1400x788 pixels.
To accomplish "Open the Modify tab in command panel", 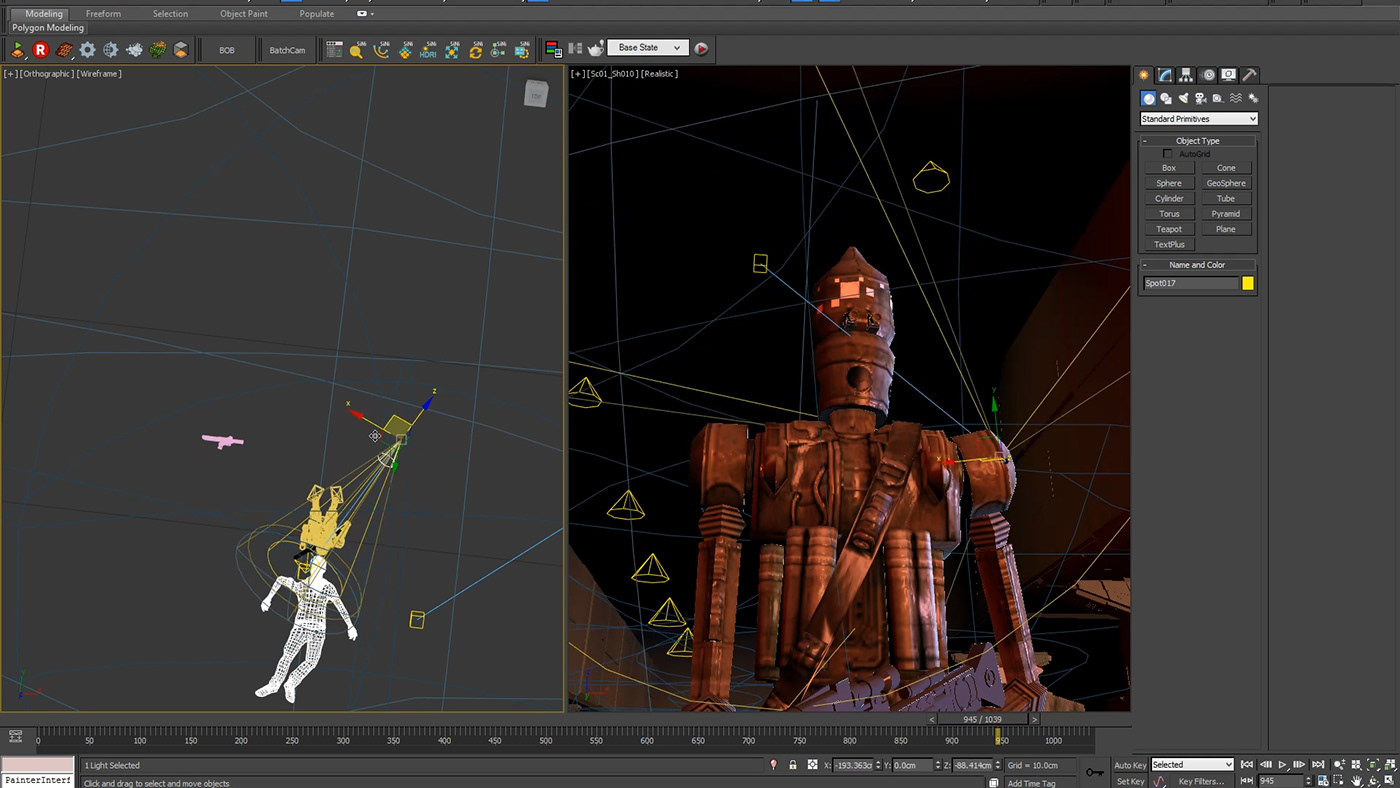I will coord(1165,75).
